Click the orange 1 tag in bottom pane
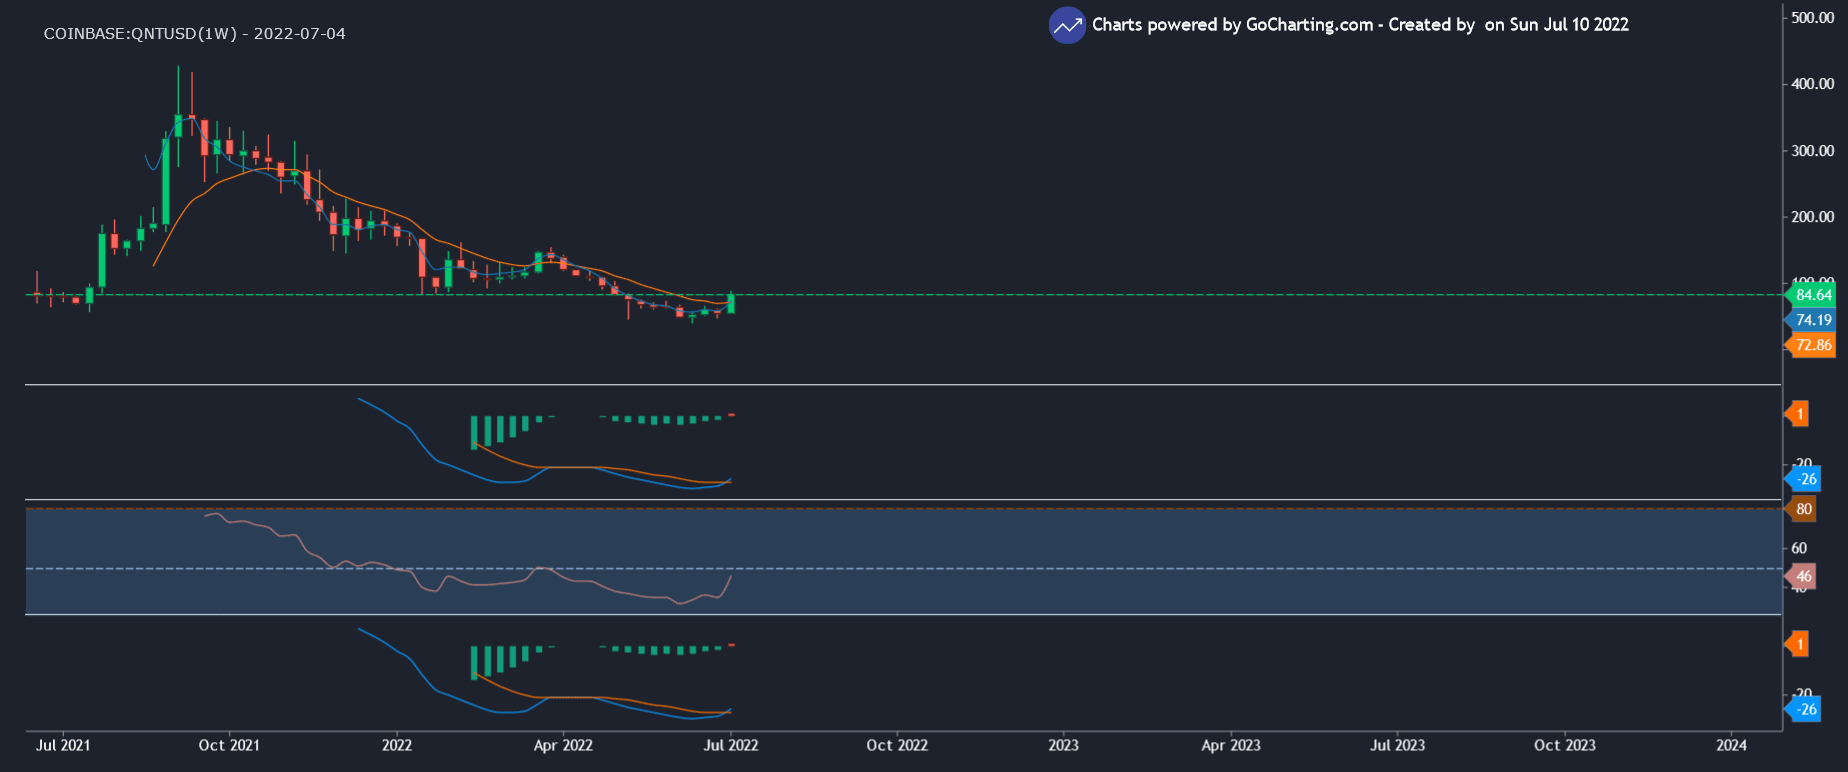Screen dimensions: 1848x772 [1799, 644]
